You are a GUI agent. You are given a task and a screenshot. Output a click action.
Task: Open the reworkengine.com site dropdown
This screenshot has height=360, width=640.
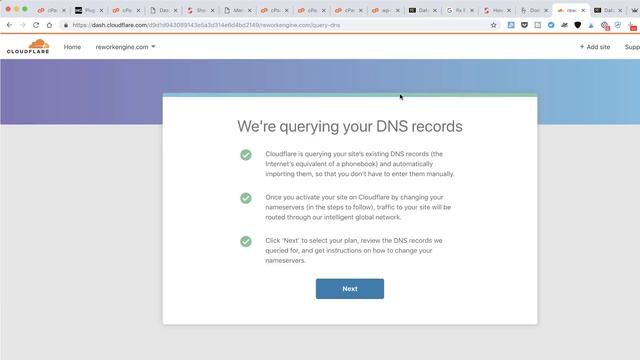(125, 47)
